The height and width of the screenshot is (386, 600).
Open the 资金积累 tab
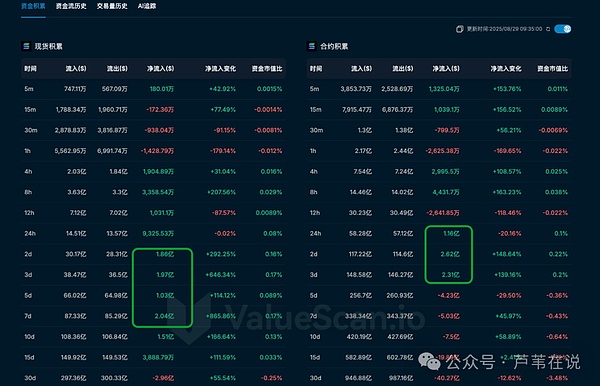[x=33, y=6]
